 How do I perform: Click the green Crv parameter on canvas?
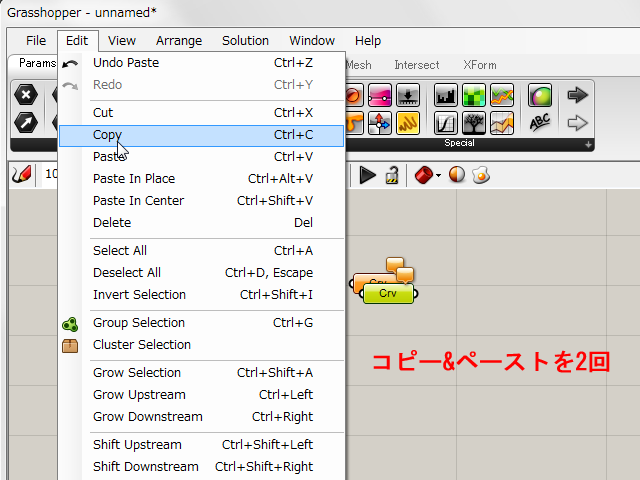pos(388,293)
